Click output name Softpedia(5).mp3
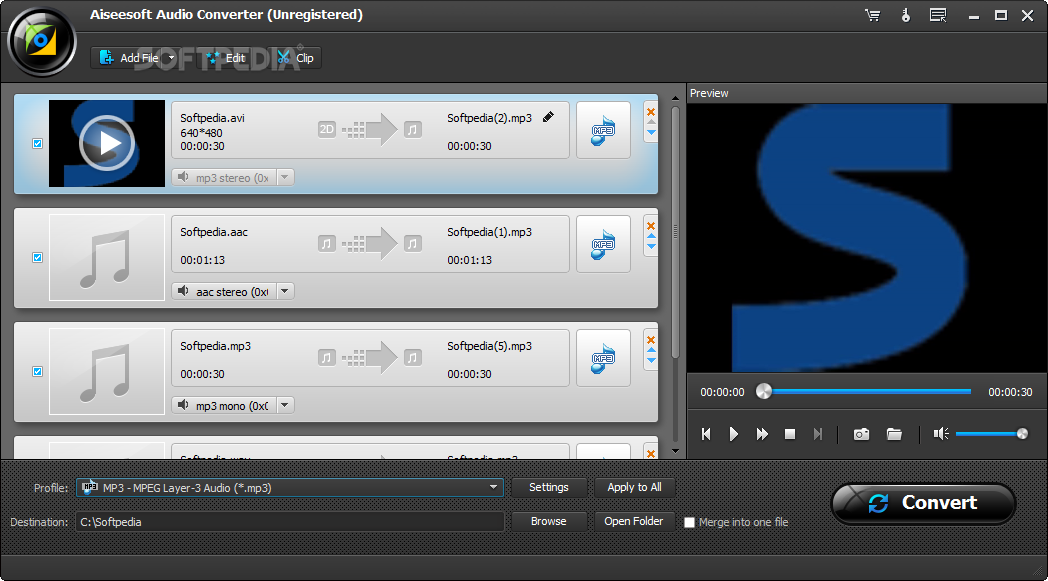Image resolution: width=1048 pixels, height=581 pixels. (489, 346)
